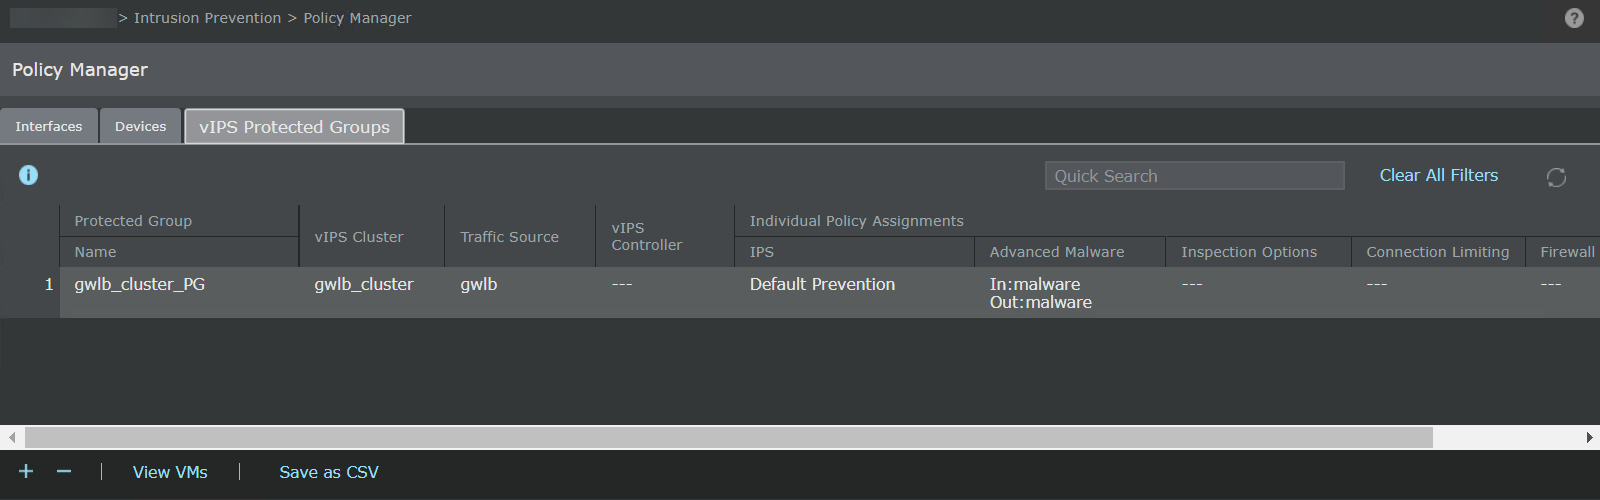This screenshot has width=1600, height=500.
Task: Click the Connection Limiting column header
Action: coord(1437,252)
